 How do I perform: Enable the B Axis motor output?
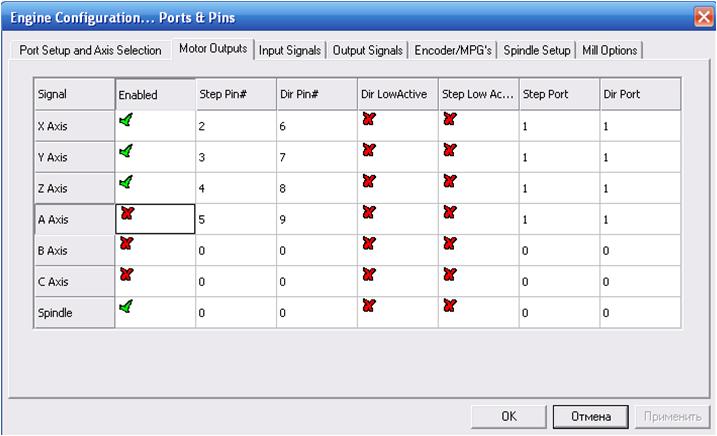point(125,244)
